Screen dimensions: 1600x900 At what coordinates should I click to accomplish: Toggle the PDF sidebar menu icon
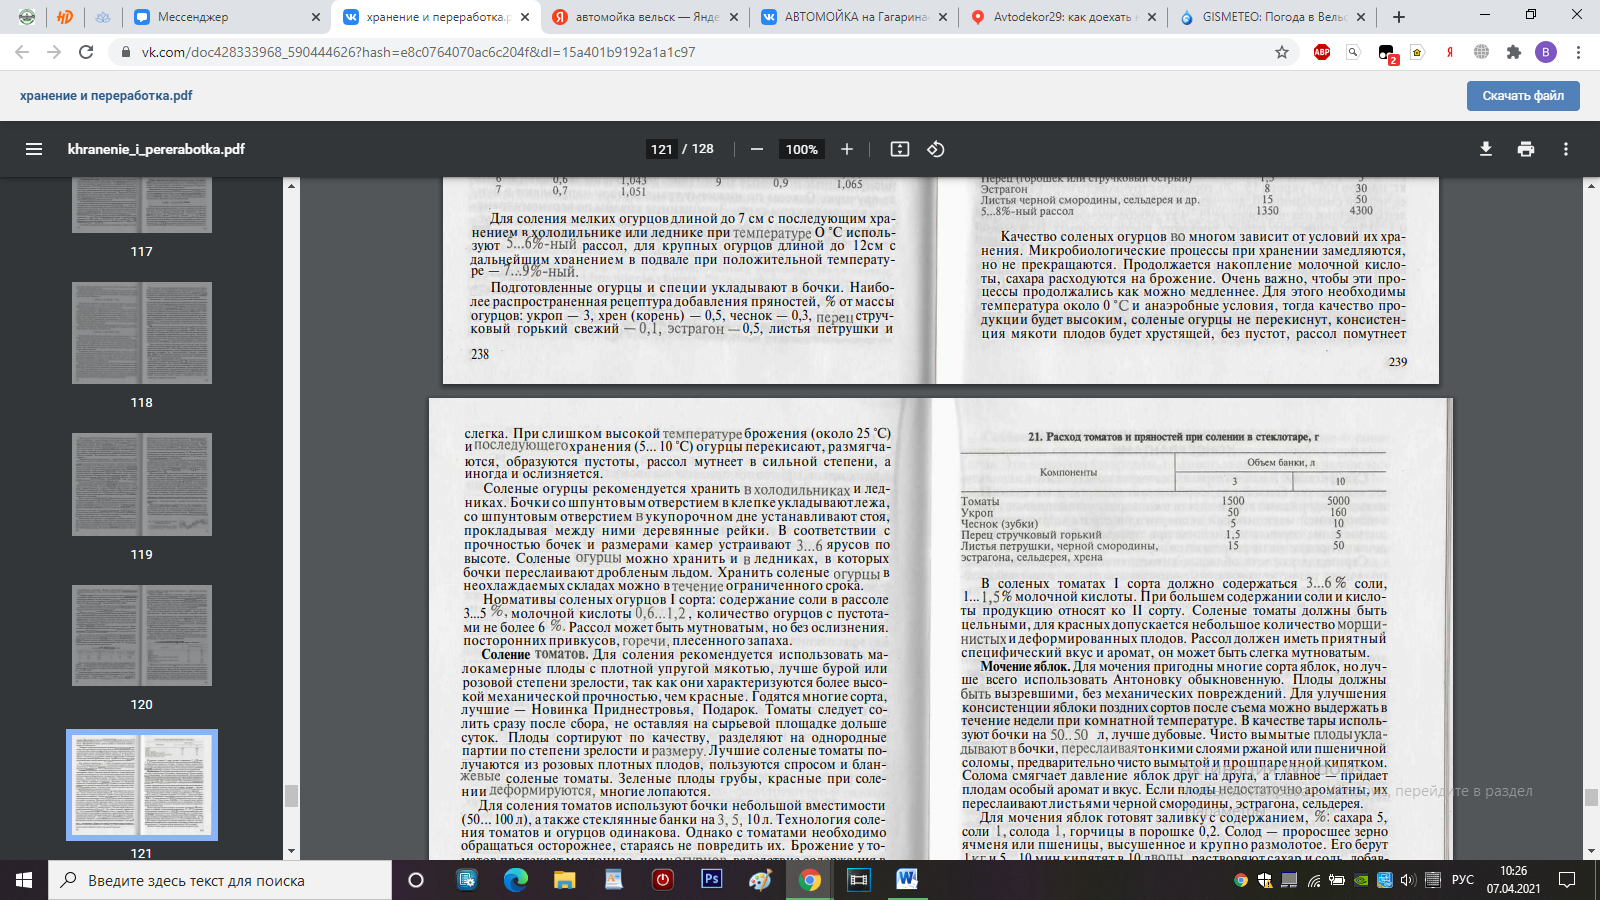click(34, 149)
